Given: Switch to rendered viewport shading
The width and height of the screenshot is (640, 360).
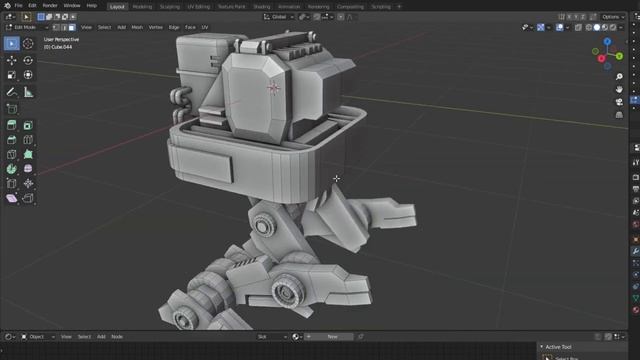Looking at the screenshot, I should tap(613, 27).
